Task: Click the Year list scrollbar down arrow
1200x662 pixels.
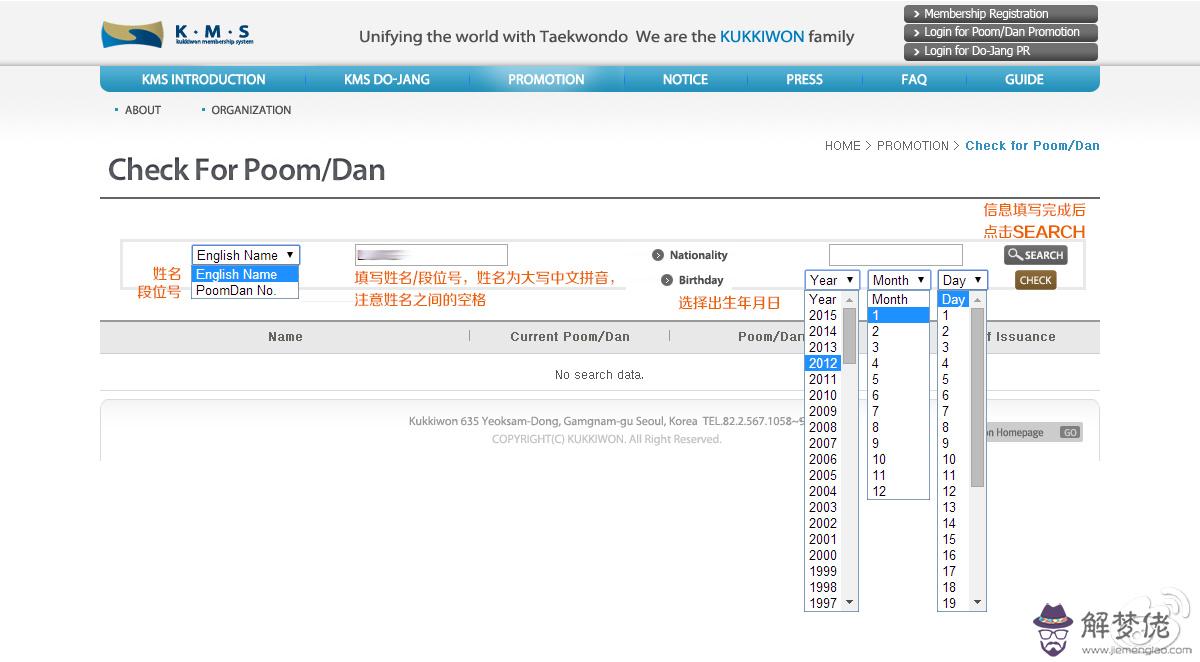Action: click(x=850, y=602)
